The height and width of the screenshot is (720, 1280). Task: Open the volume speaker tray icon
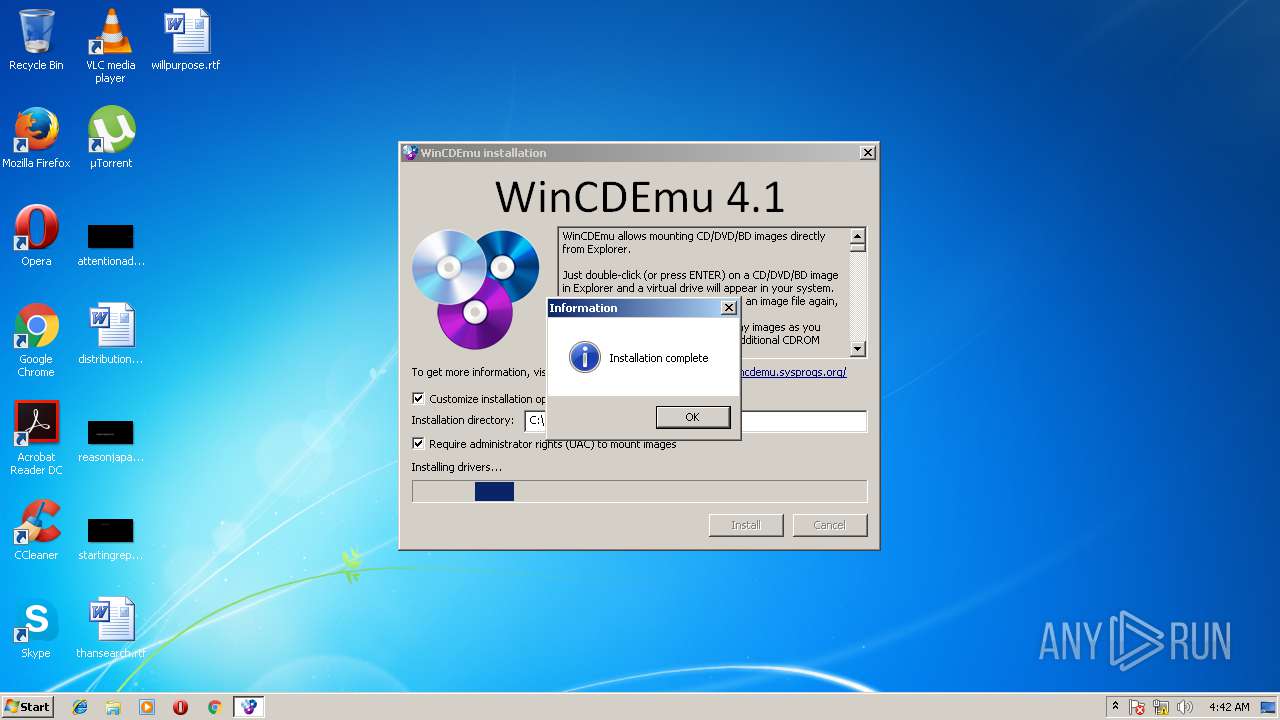click(1185, 707)
